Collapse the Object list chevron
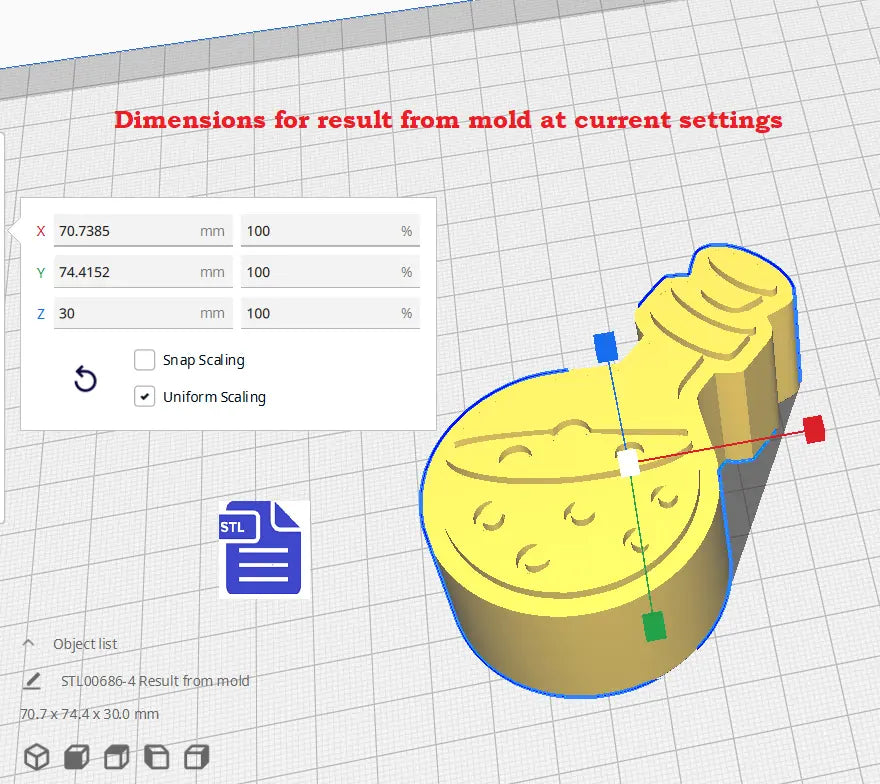 [28, 644]
